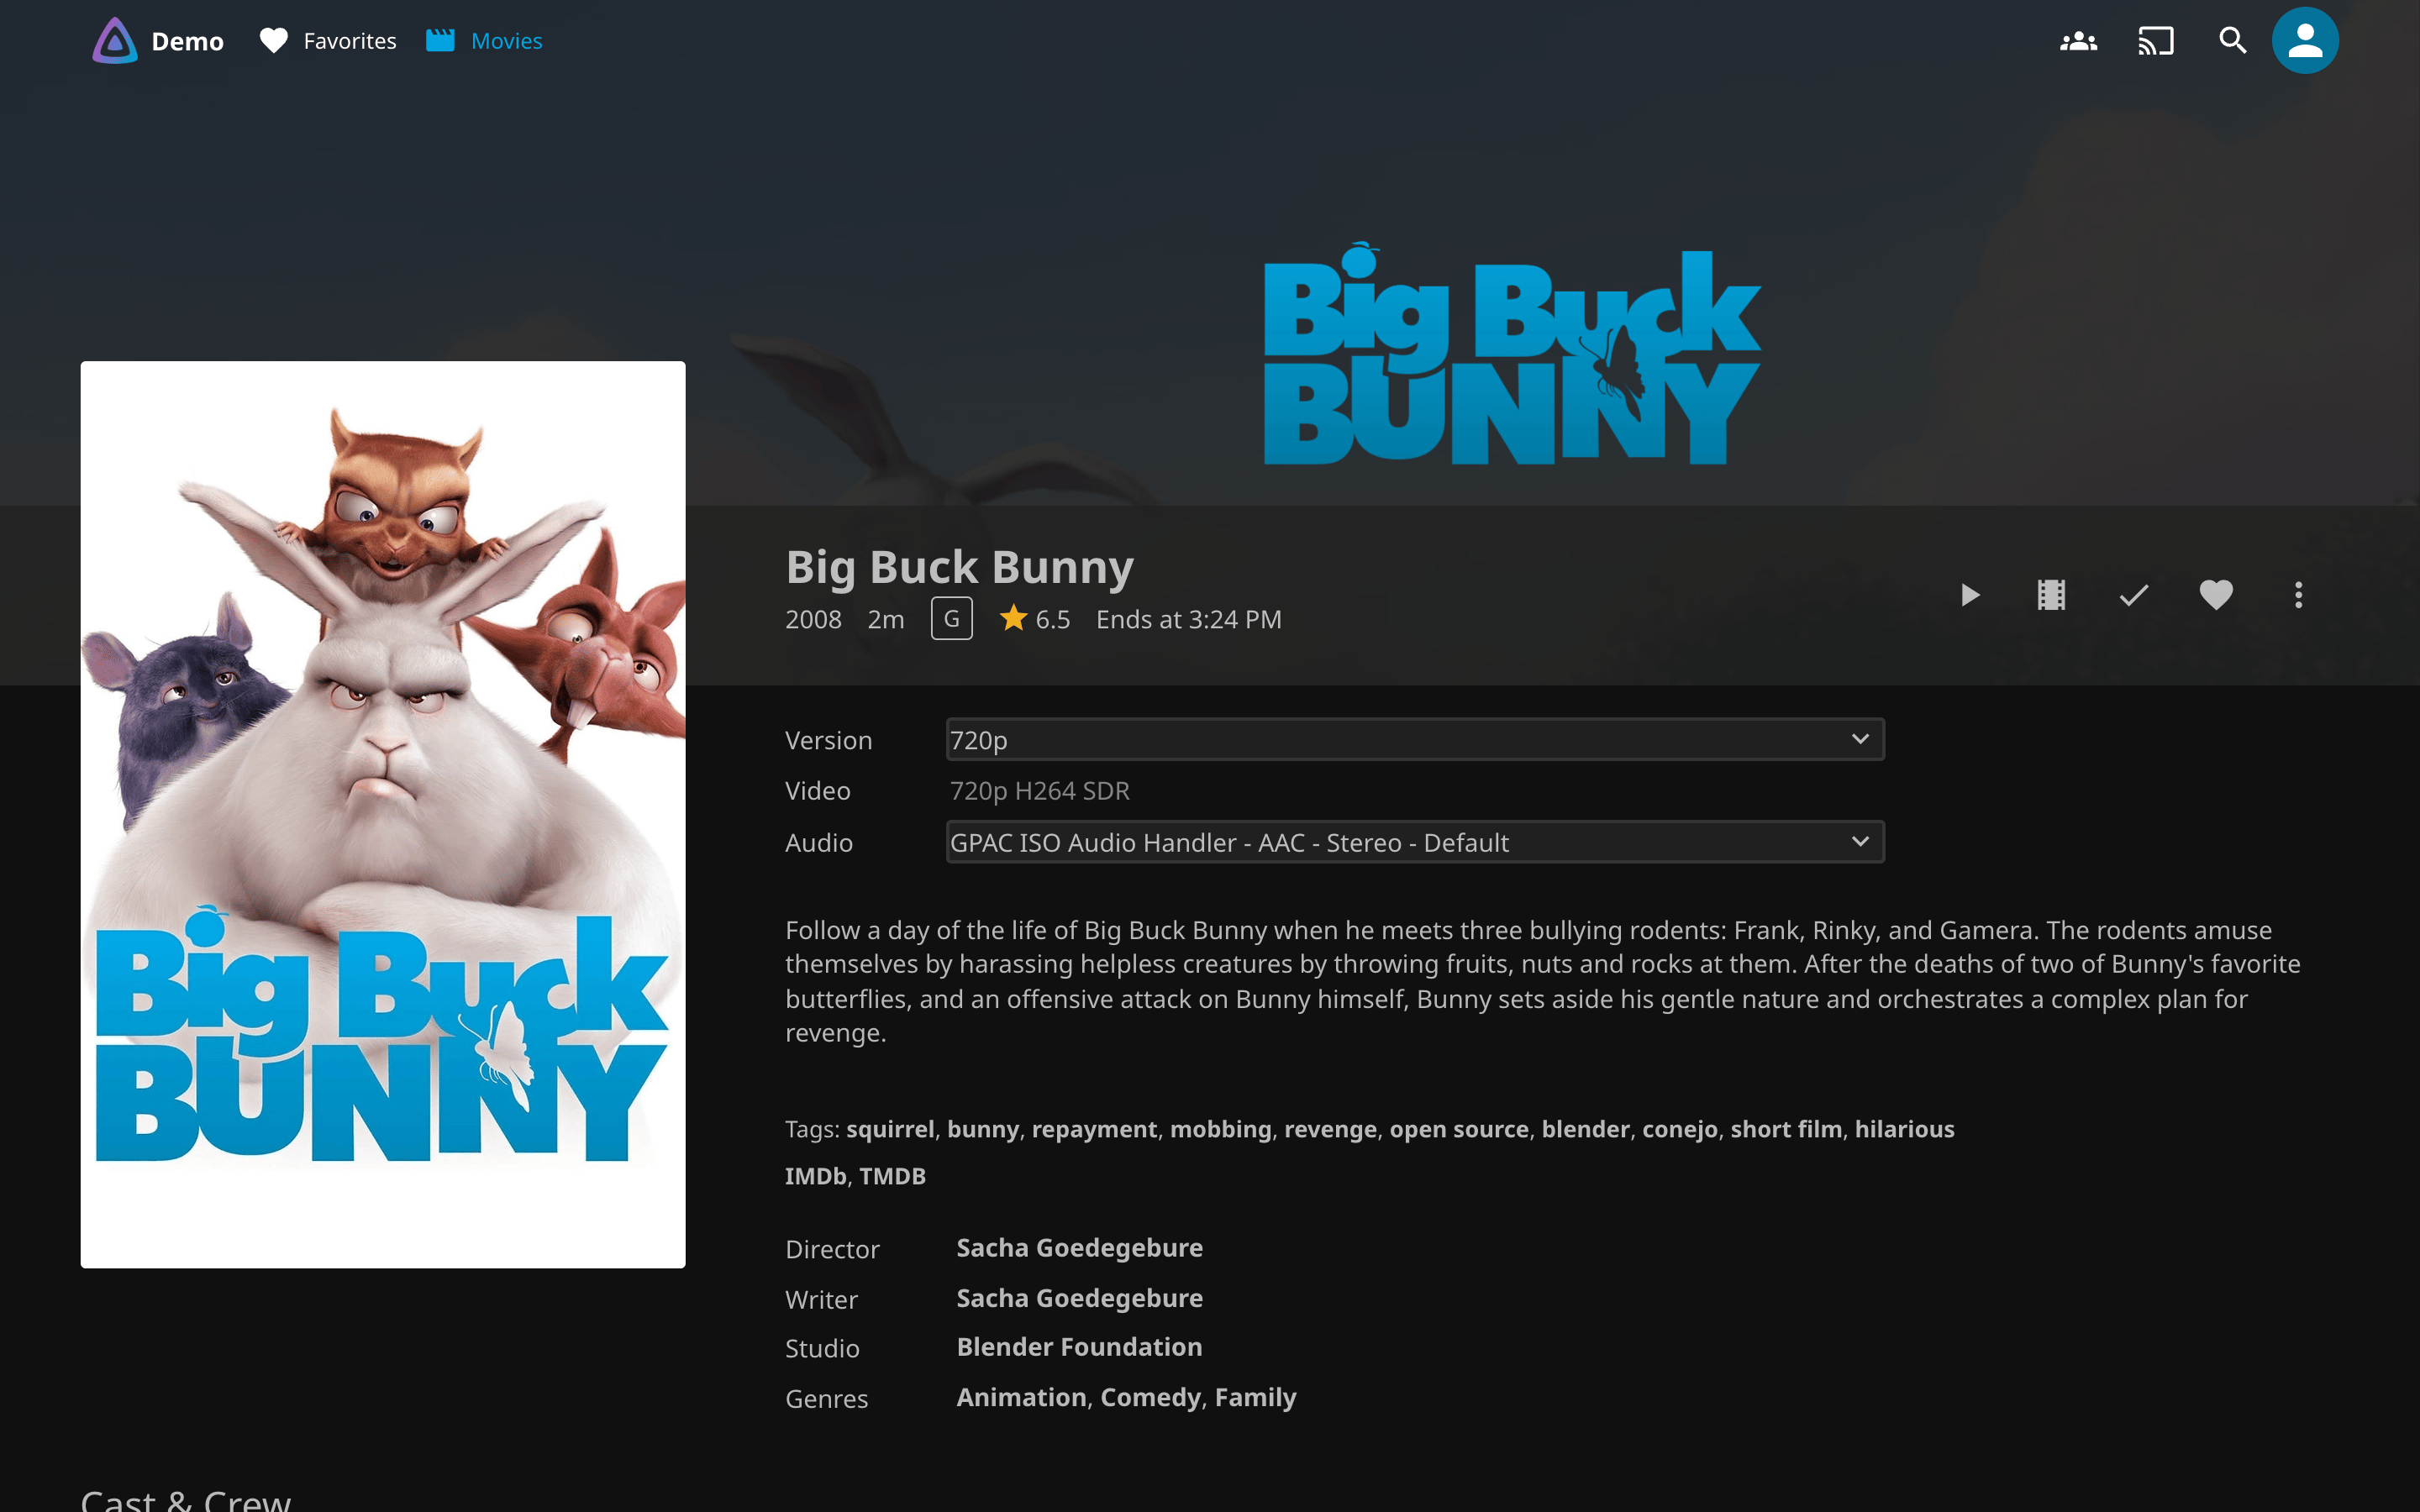This screenshot has height=1512, width=2420.
Task: Toggle favorite heart for the movie
Action: 2216,595
